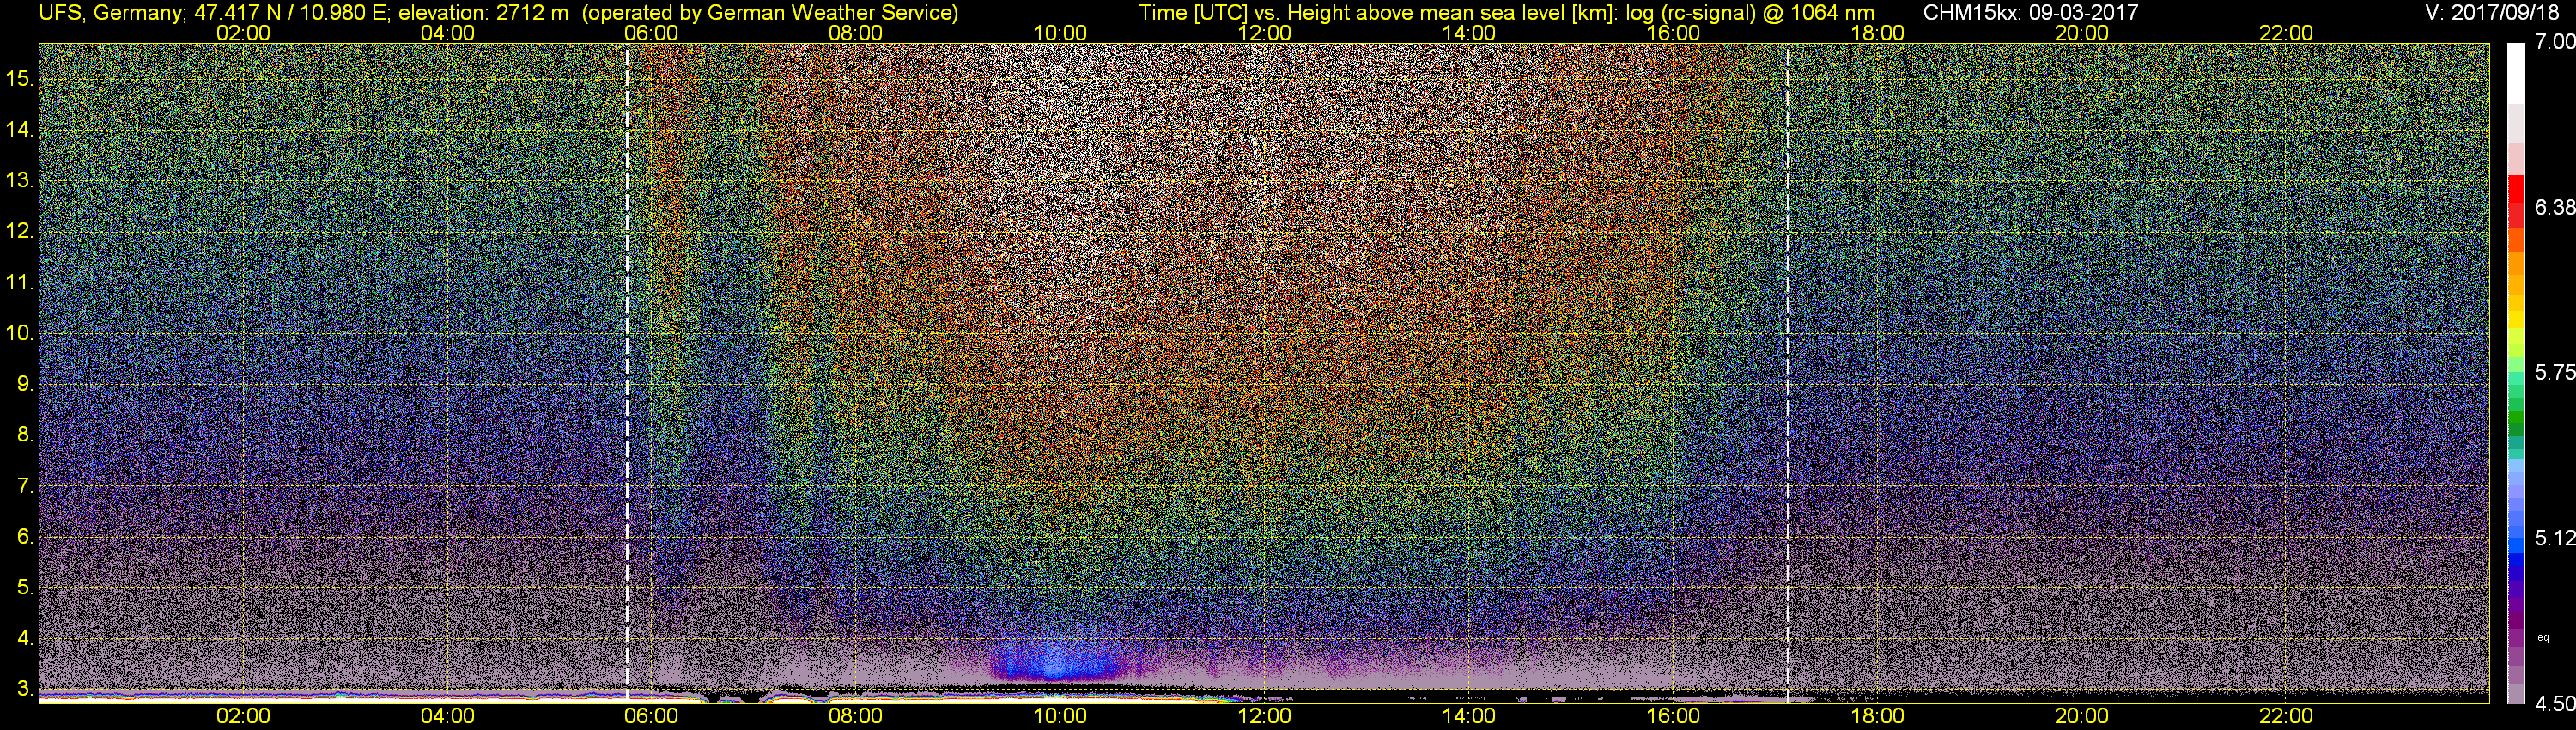Click the red band of the color scale
2576x730 pixels.
click(x=2516, y=200)
